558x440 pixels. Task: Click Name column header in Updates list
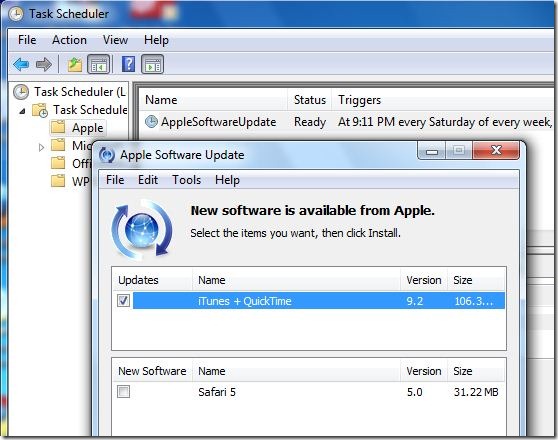(296, 280)
